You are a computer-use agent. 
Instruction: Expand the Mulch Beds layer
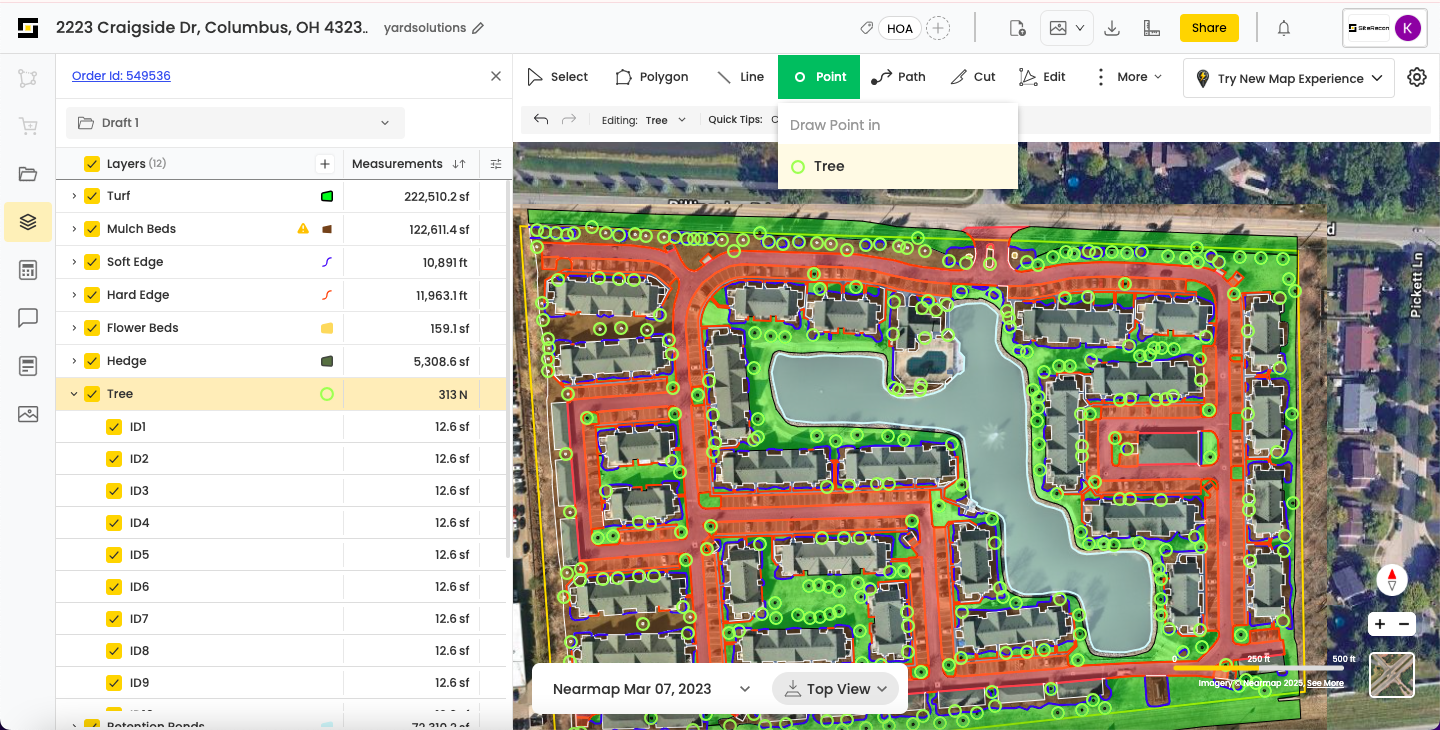pos(74,229)
